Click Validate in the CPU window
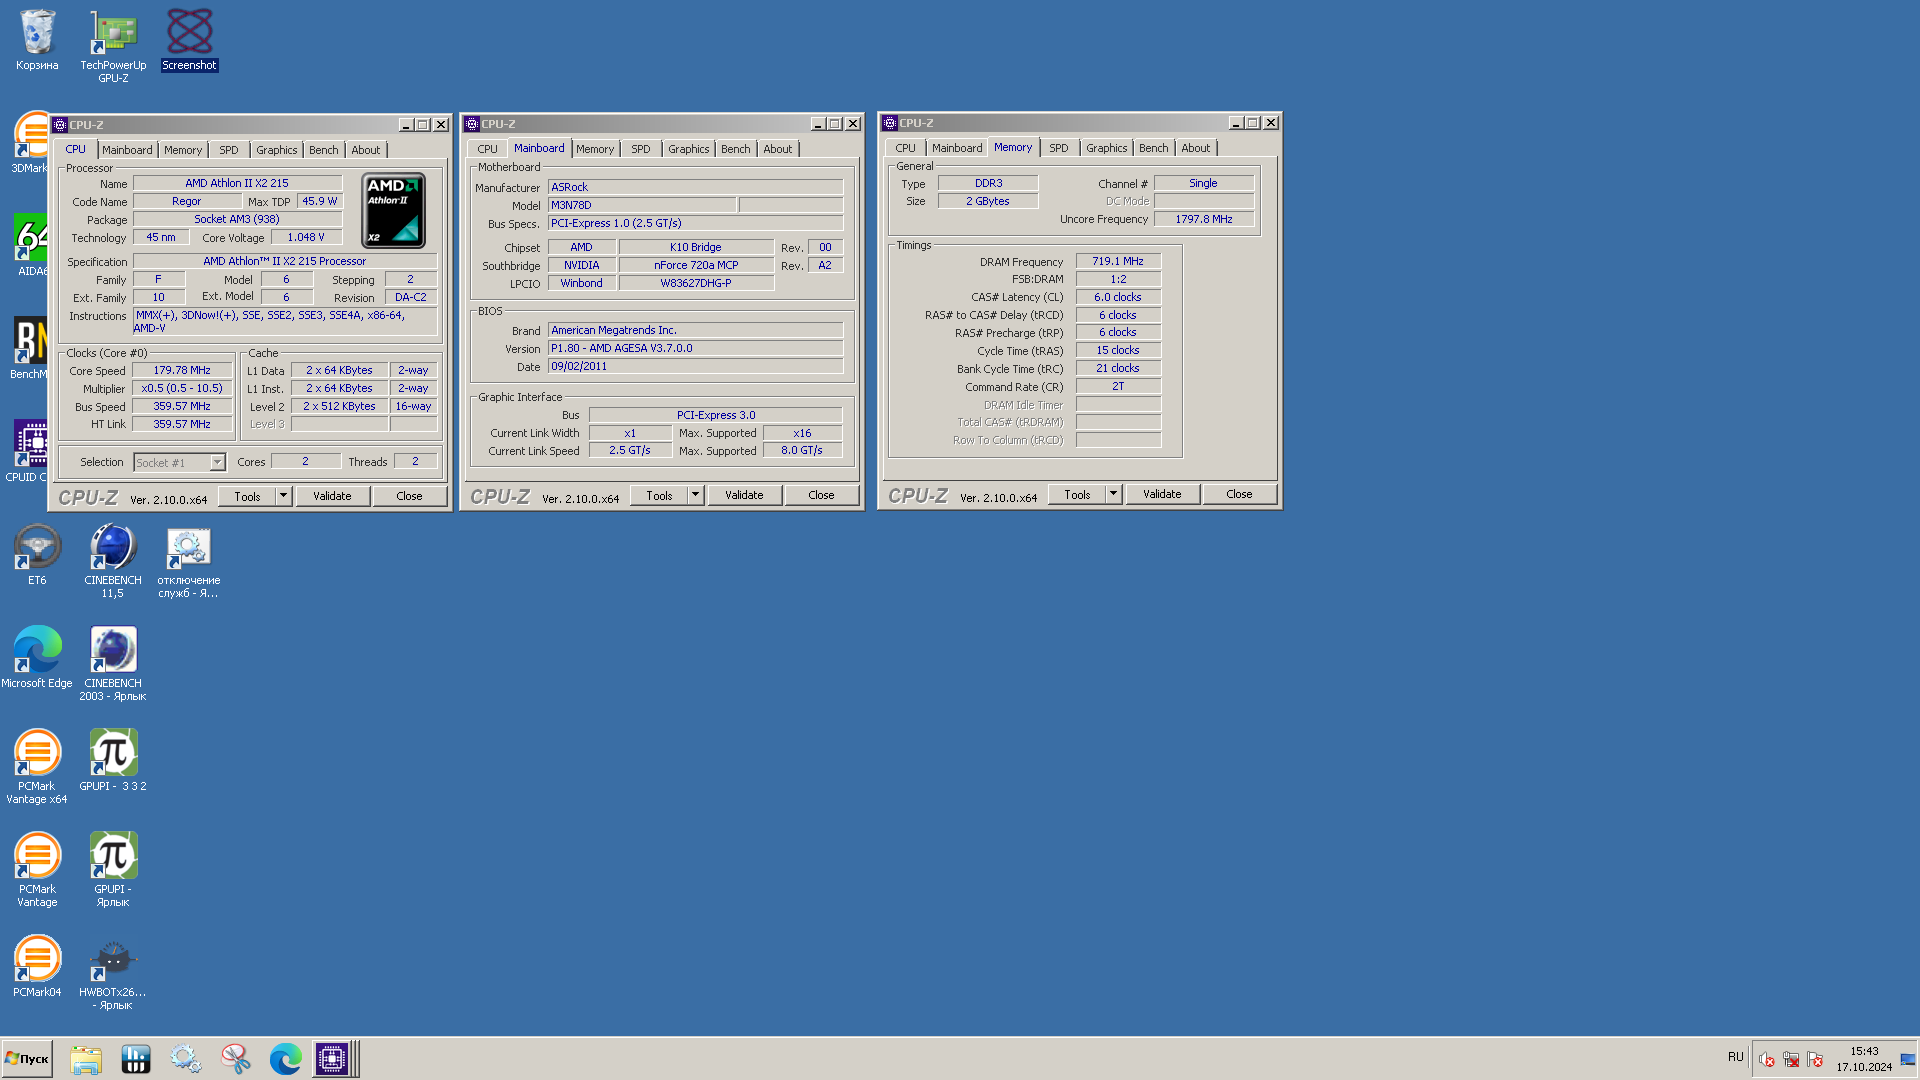Image resolution: width=1920 pixels, height=1080 pixels. pyautogui.click(x=332, y=496)
